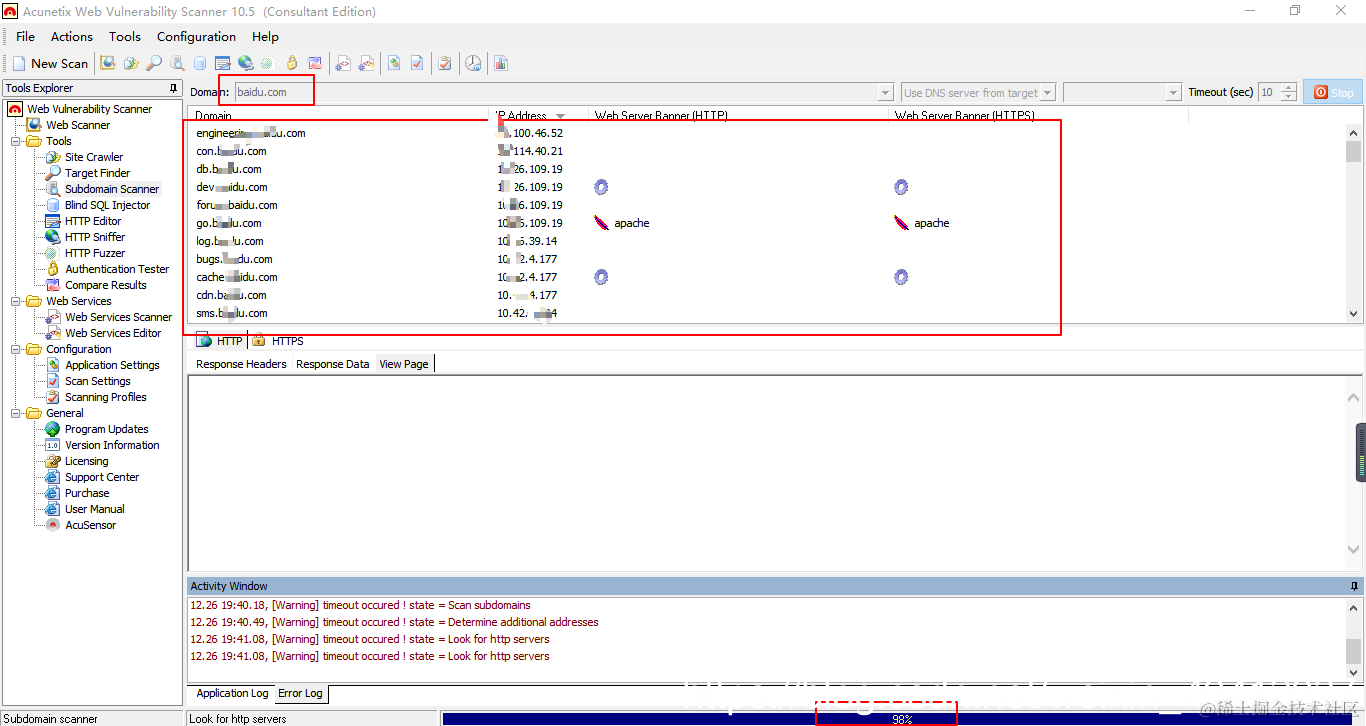Image resolution: width=1366 pixels, height=726 pixels.
Task: Open Web Services Scanner toolbar icon
Action: click(343, 63)
